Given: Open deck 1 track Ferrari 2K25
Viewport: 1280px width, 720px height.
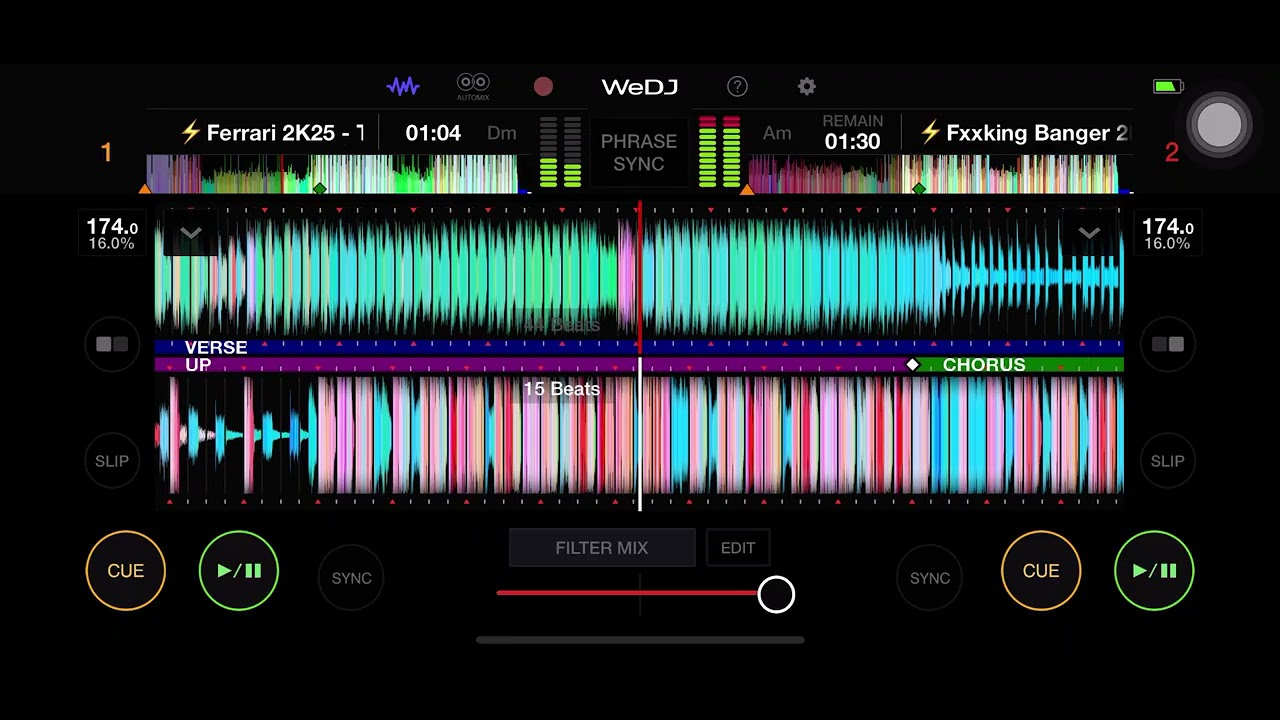Looking at the screenshot, I should coord(271,133).
